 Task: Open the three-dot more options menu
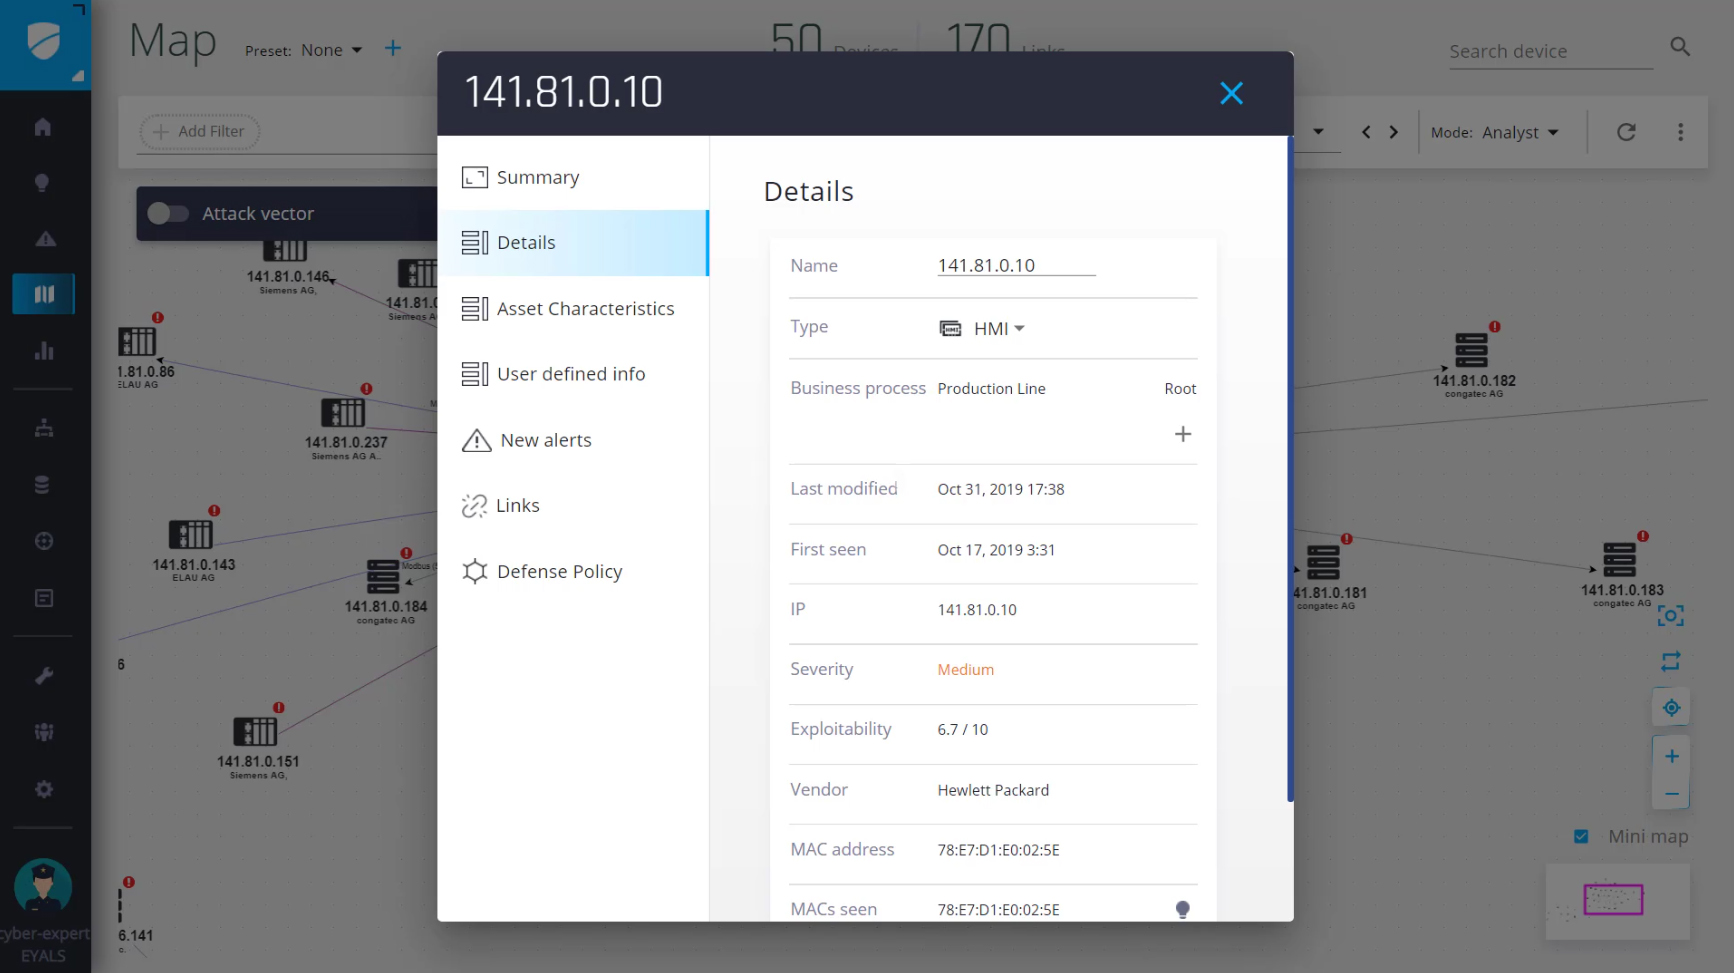pyautogui.click(x=1680, y=132)
